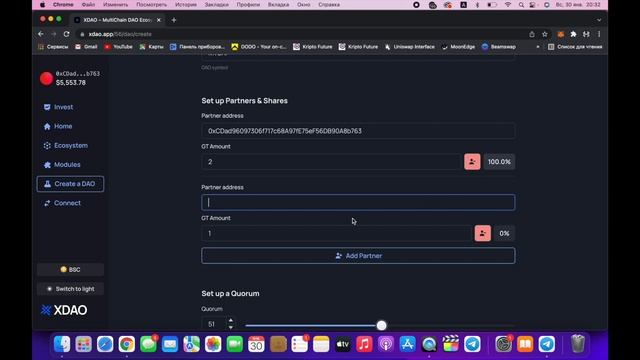
Task: Open the Uniswap Interface bookmark
Action: [x=409, y=47]
